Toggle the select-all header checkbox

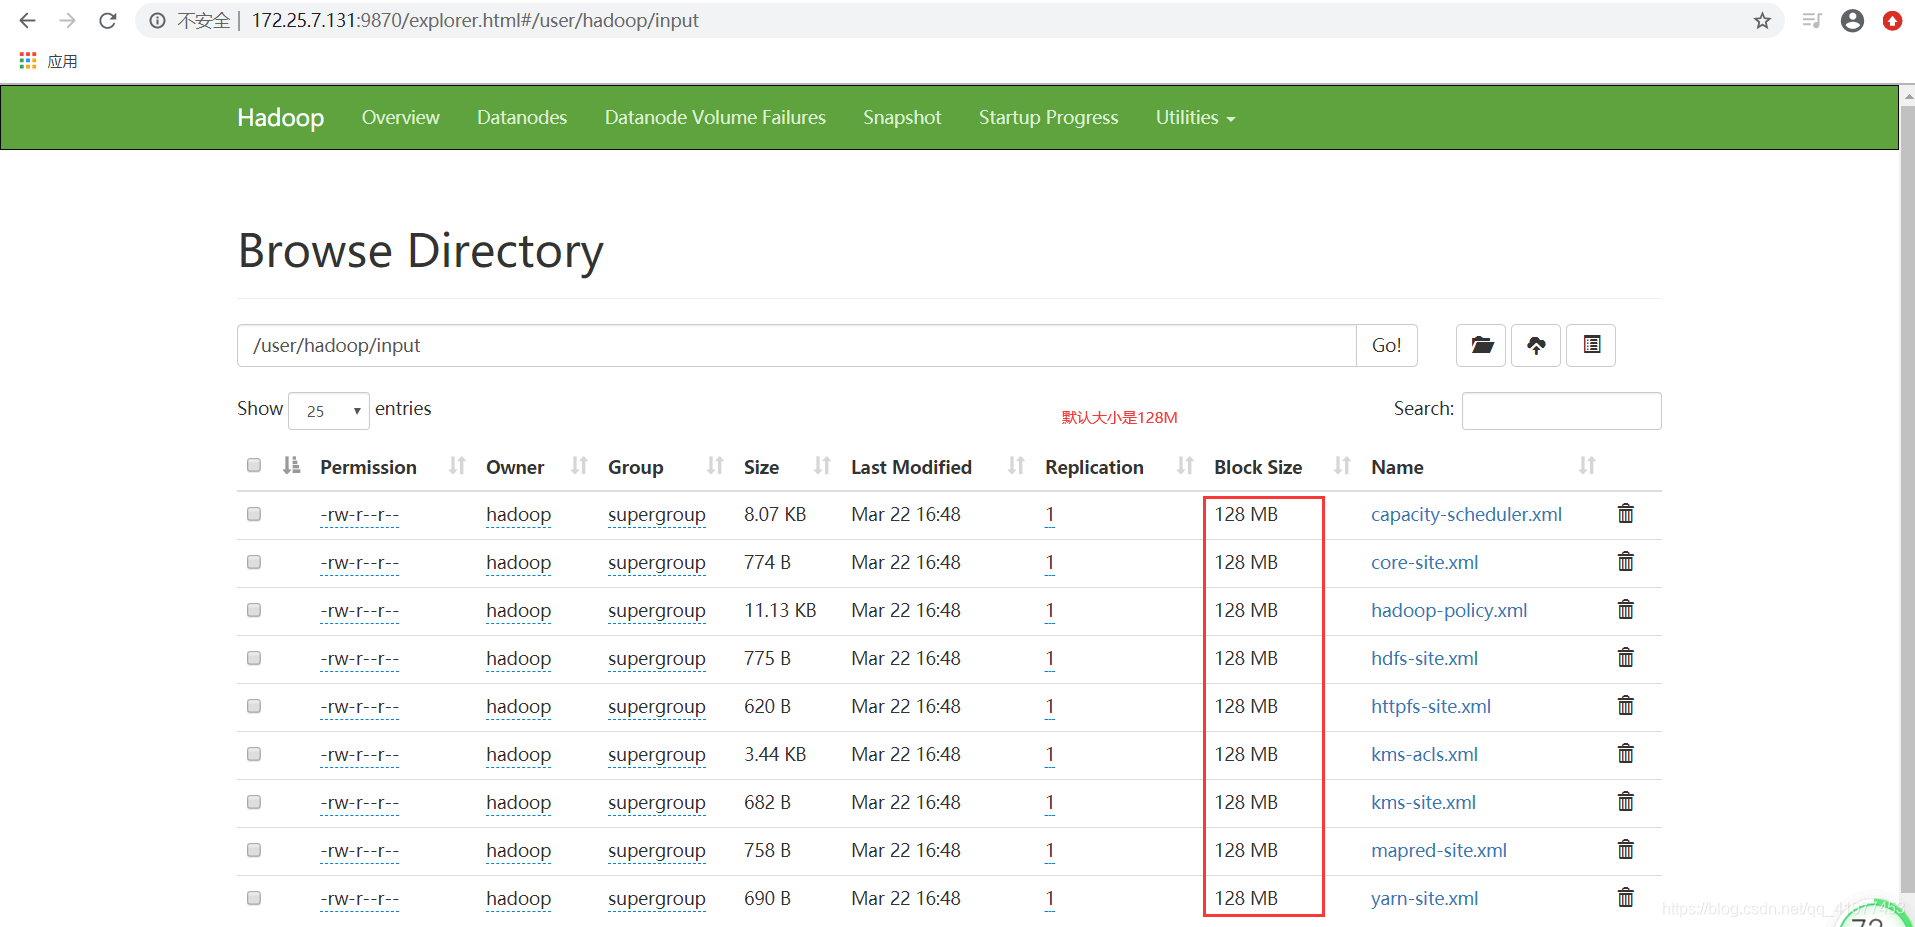(254, 465)
